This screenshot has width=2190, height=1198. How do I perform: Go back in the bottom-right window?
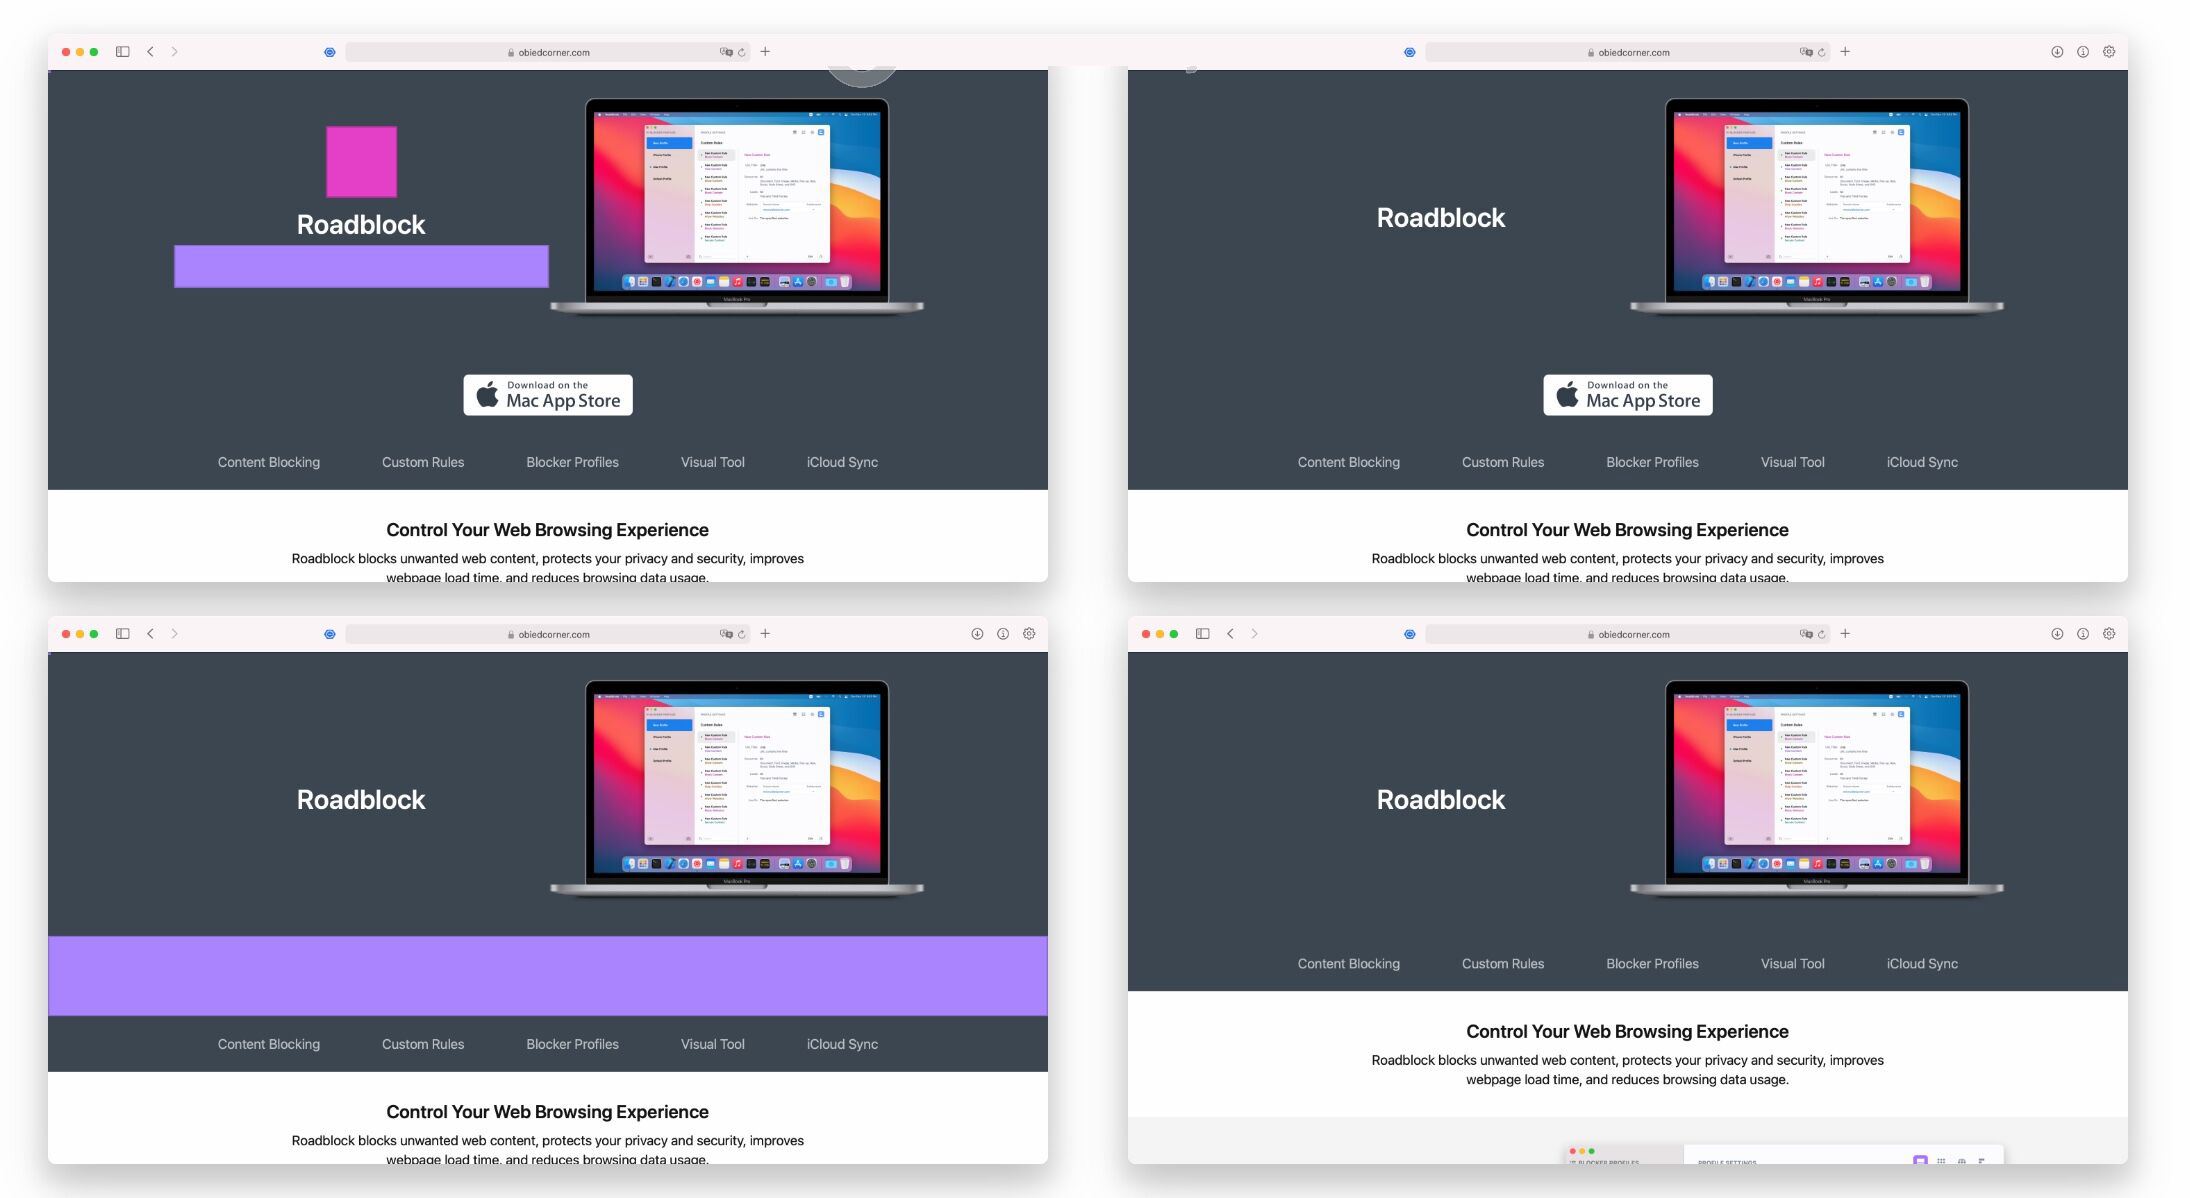pyautogui.click(x=1230, y=634)
